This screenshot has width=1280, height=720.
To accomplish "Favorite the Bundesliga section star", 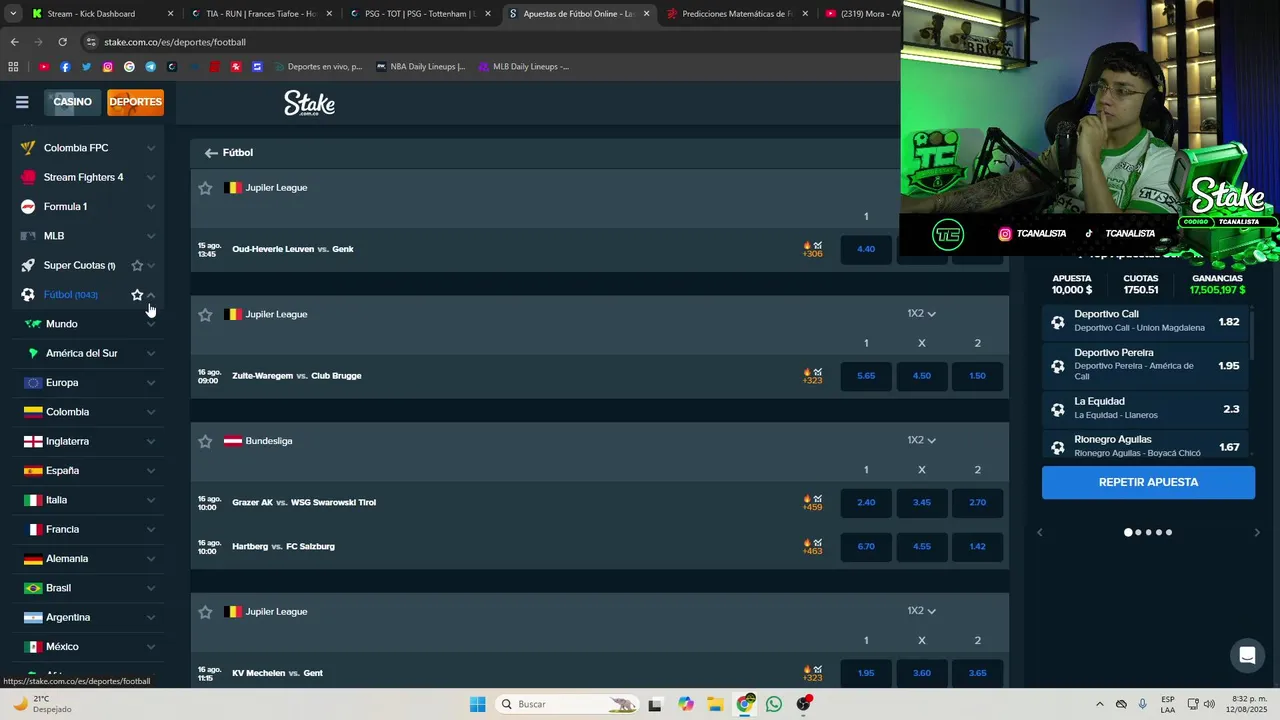I will (205, 441).
